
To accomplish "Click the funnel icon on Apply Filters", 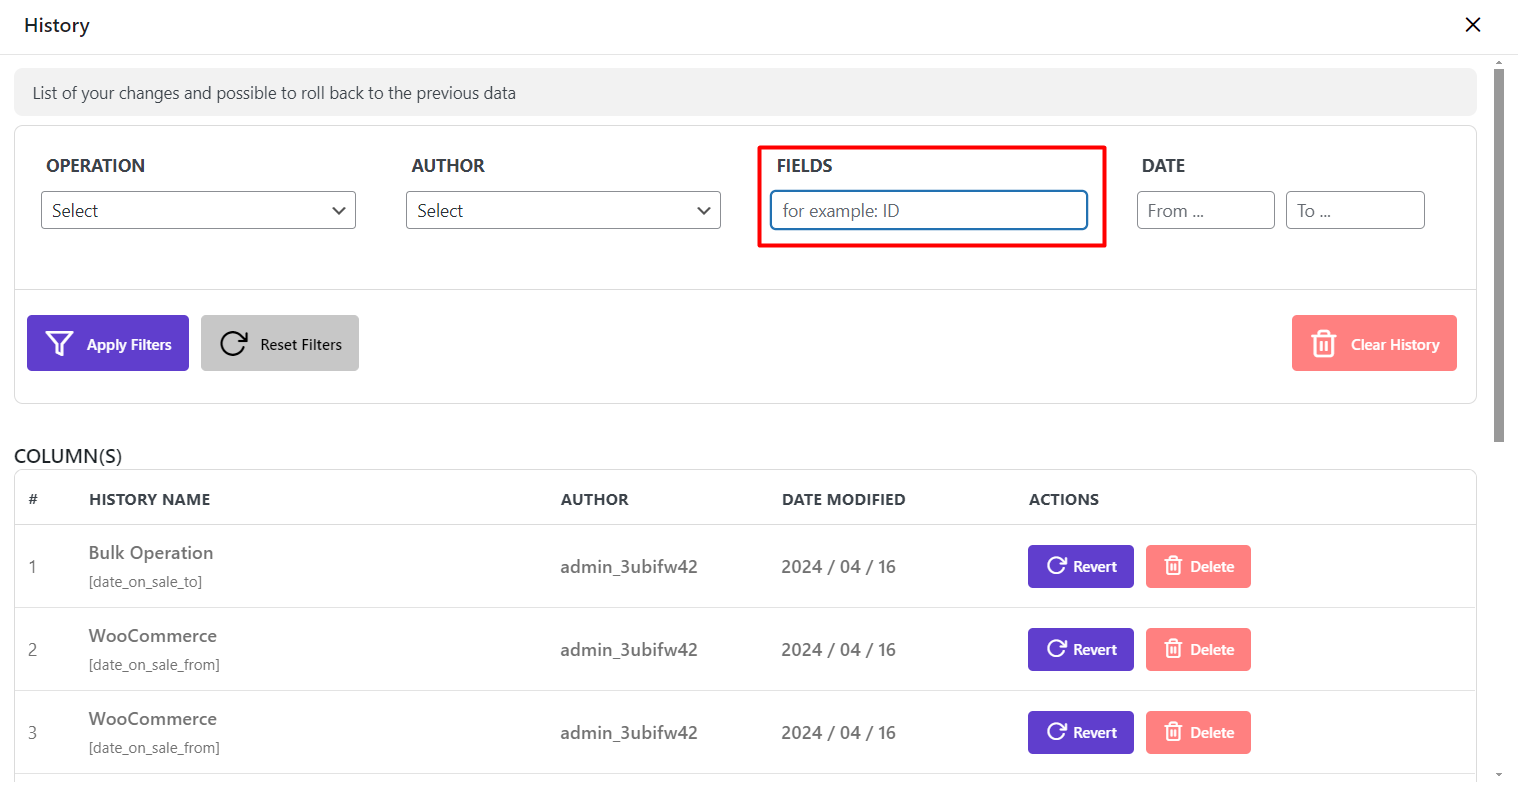I will (x=59, y=344).
